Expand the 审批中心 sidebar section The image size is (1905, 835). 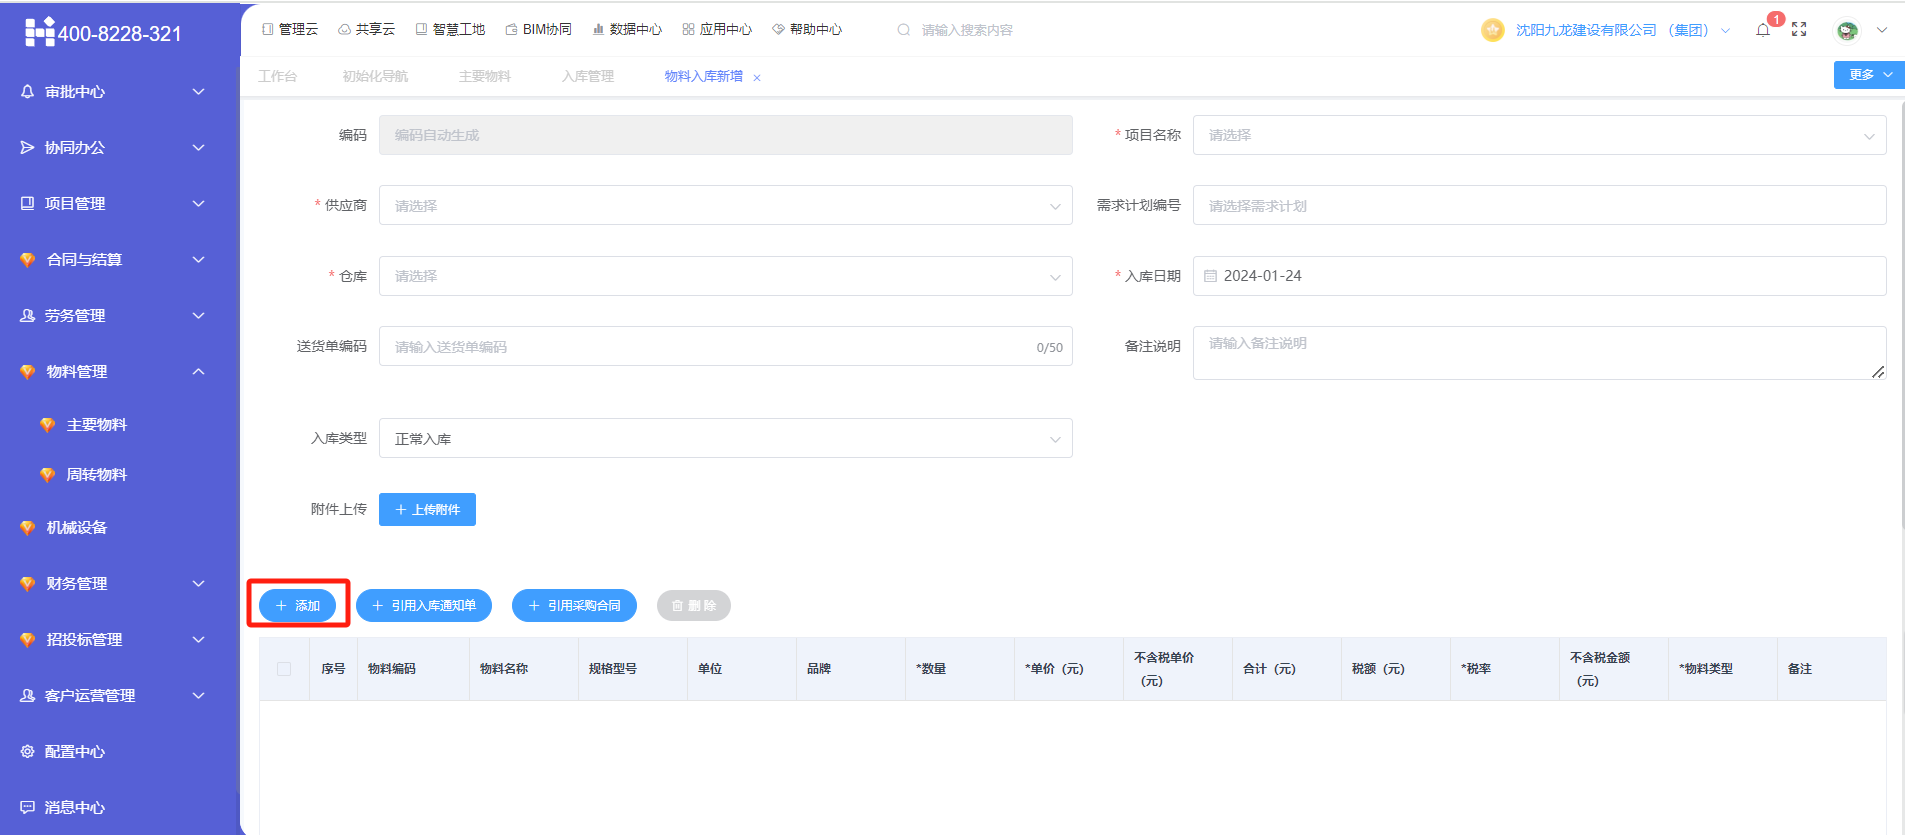coord(198,91)
